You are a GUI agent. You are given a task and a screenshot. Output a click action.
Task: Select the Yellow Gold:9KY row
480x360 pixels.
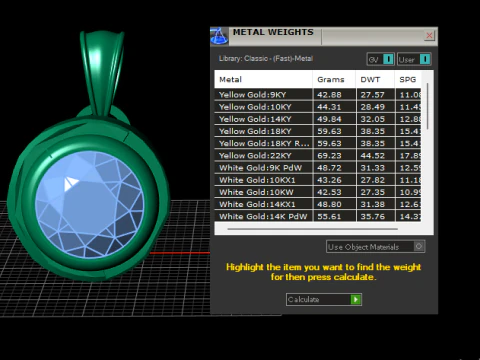point(318,95)
